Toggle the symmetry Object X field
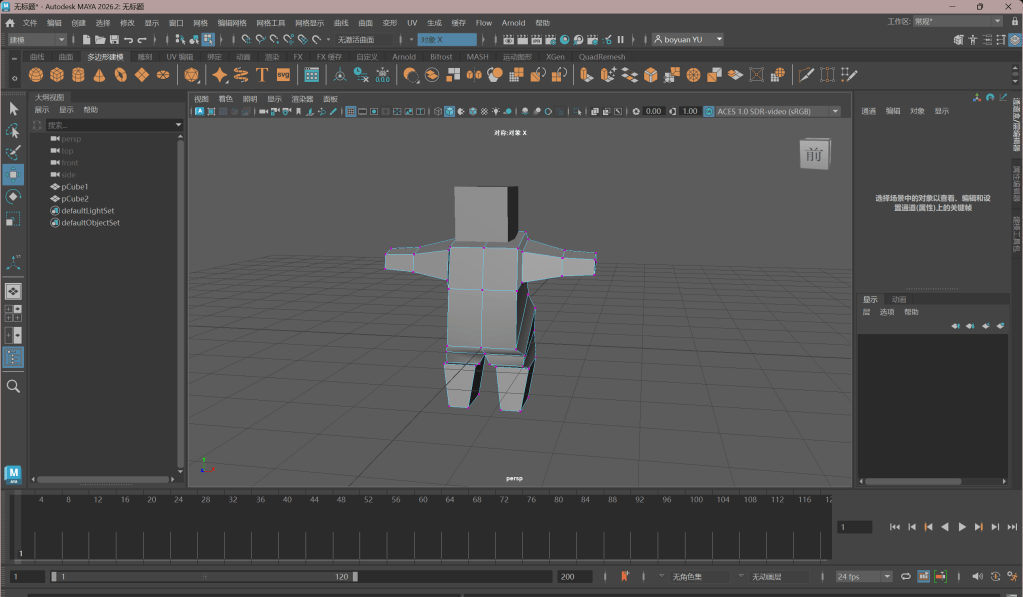Screen dimensions: 1023x597 pyautogui.click(x=446, y=40)
